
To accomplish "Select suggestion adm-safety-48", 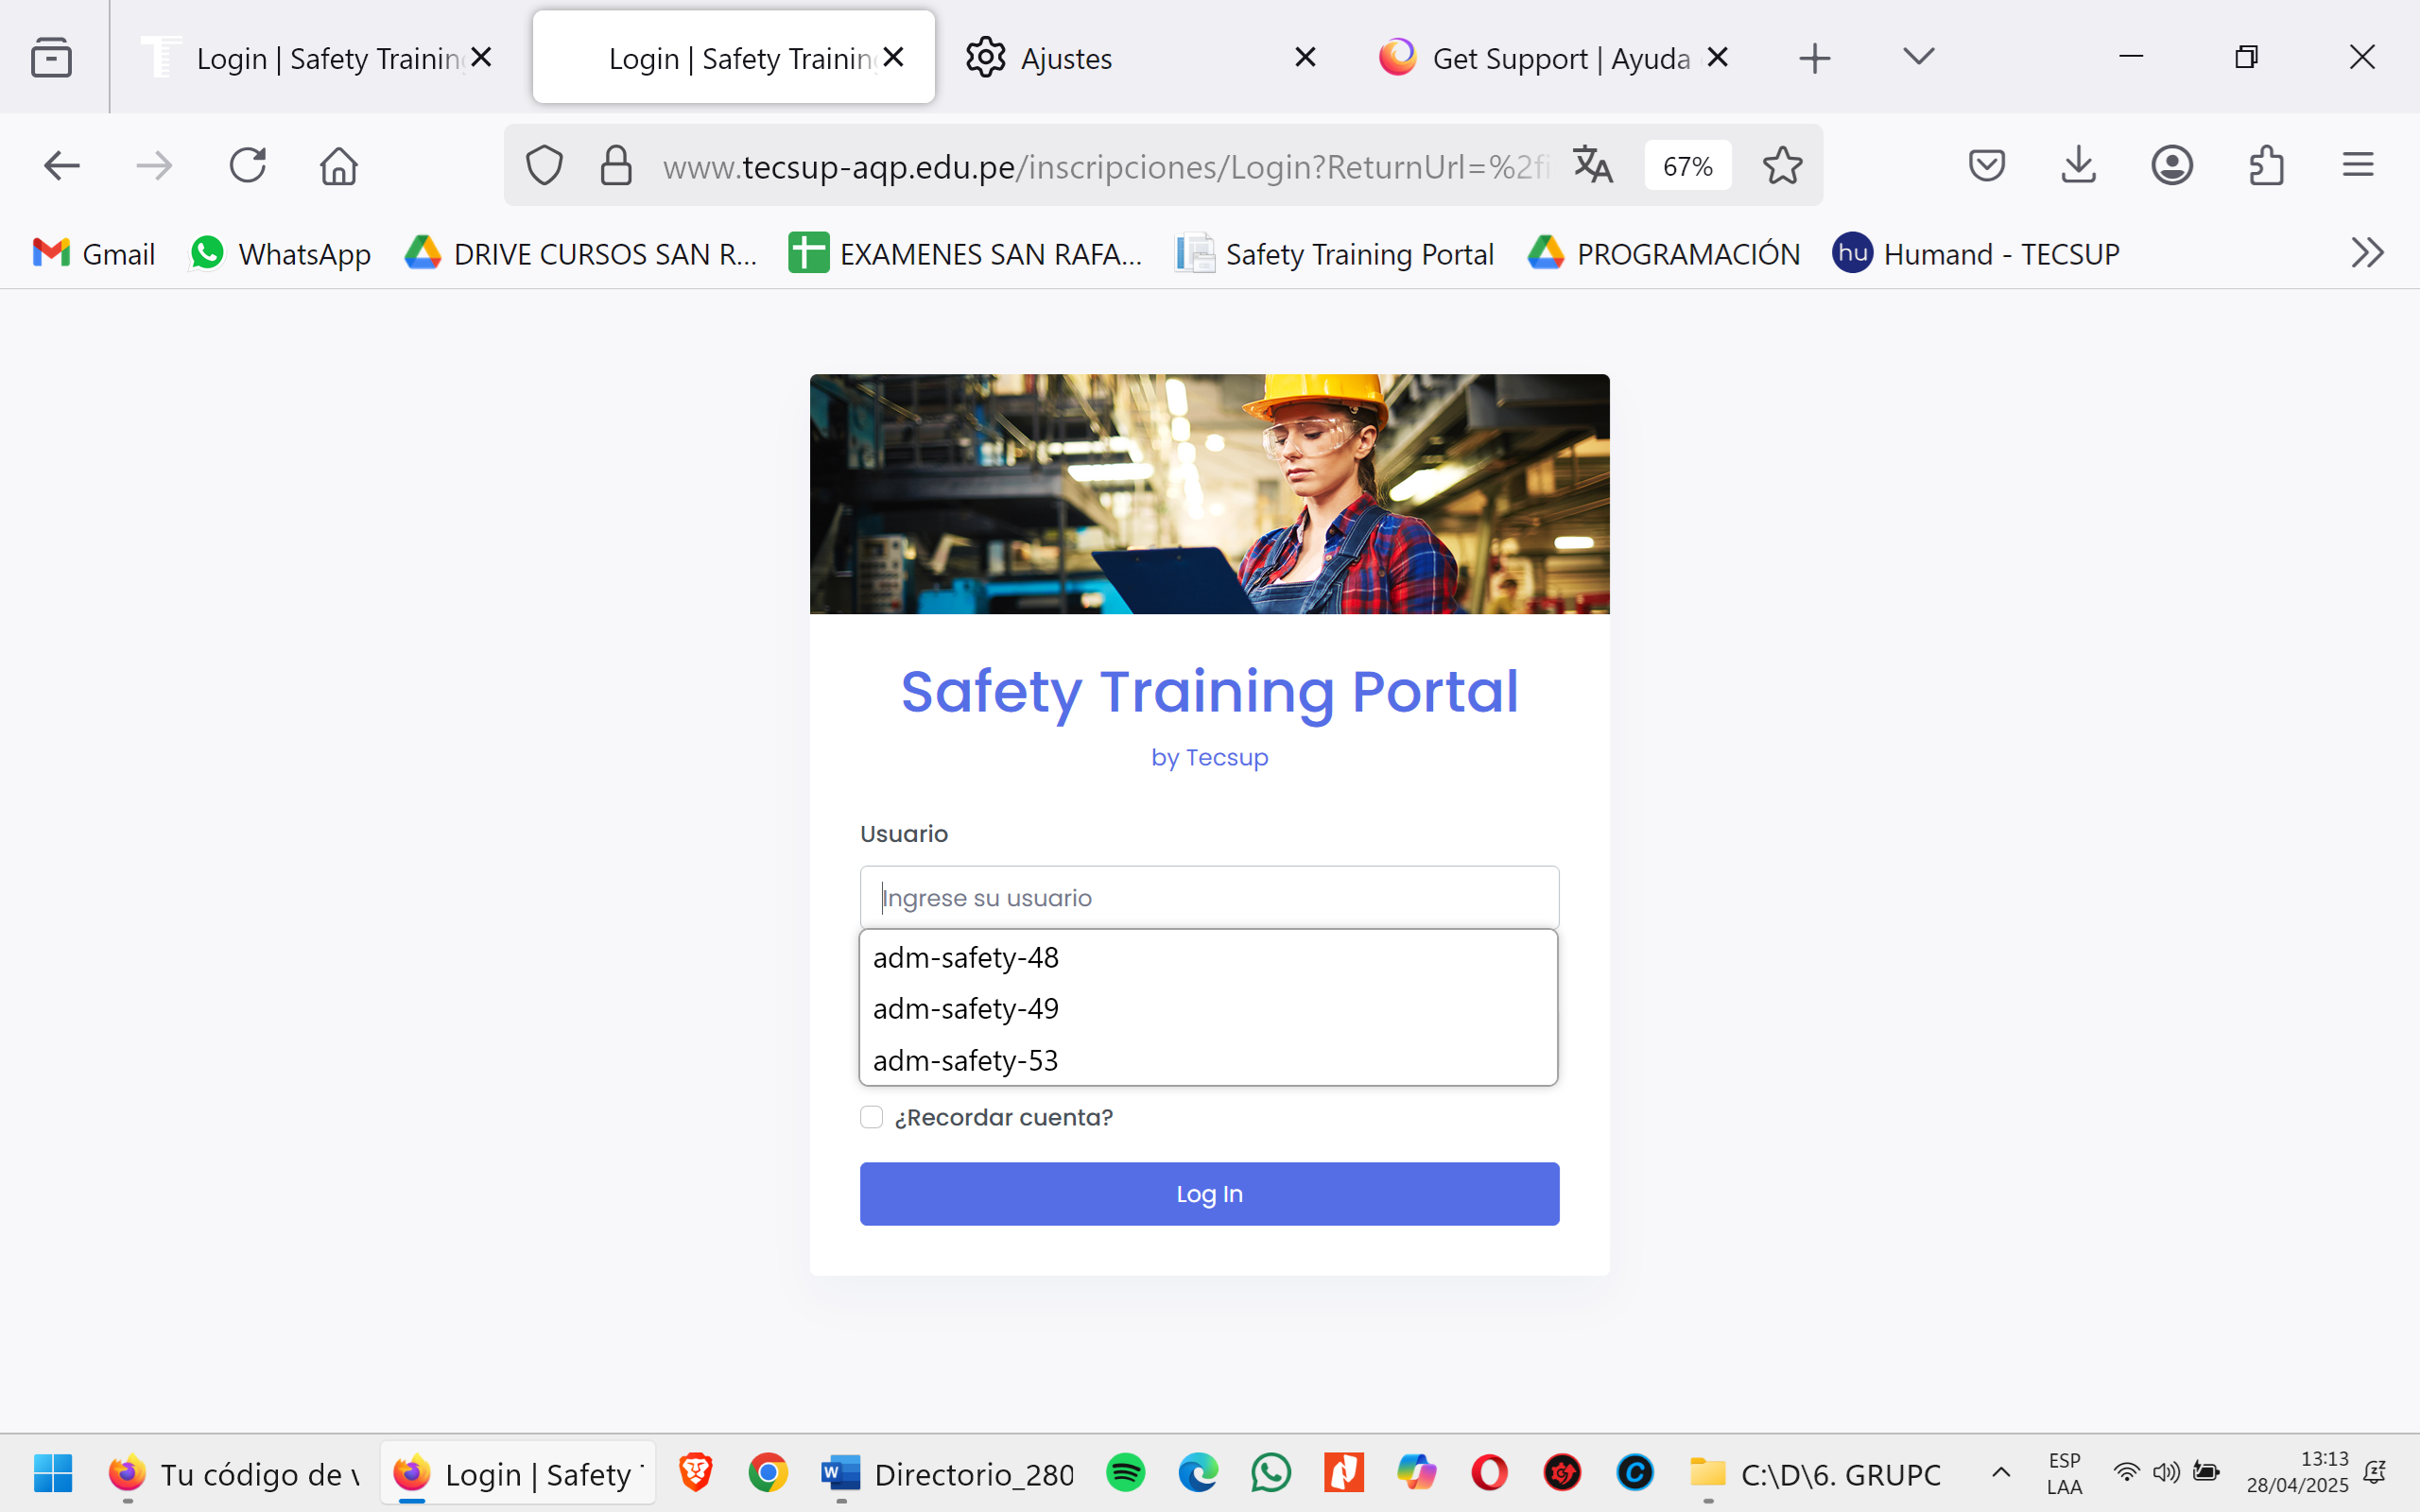I will [1208, 957].
